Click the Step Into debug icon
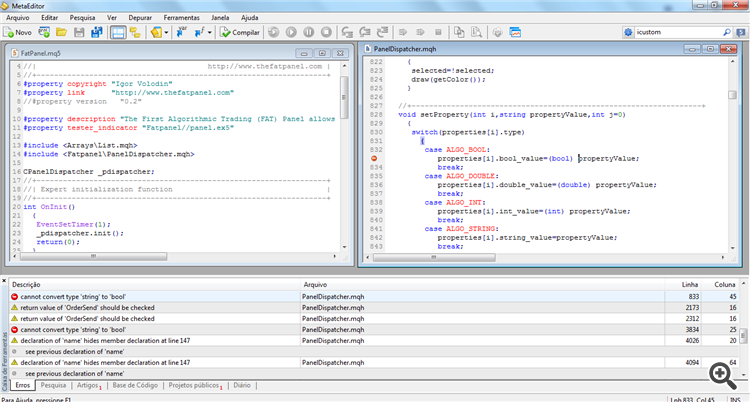 [347, 33]
